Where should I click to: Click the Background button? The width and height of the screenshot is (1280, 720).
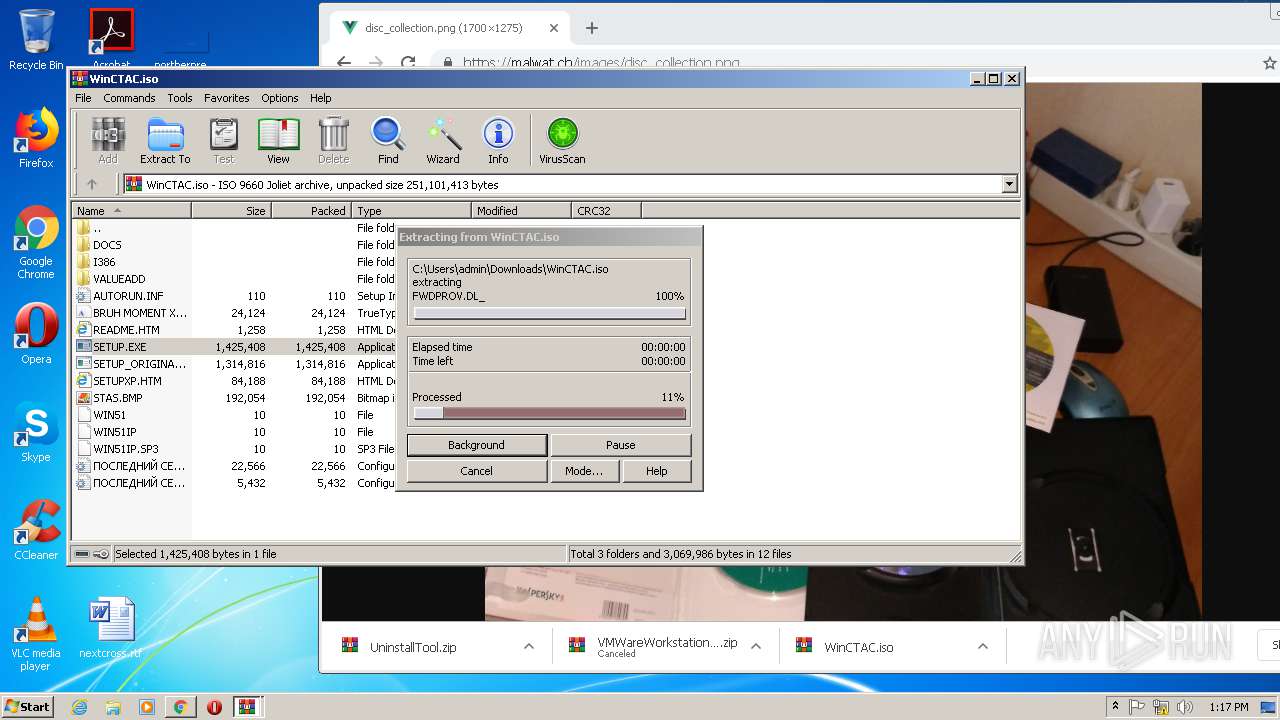coord(476,445)
